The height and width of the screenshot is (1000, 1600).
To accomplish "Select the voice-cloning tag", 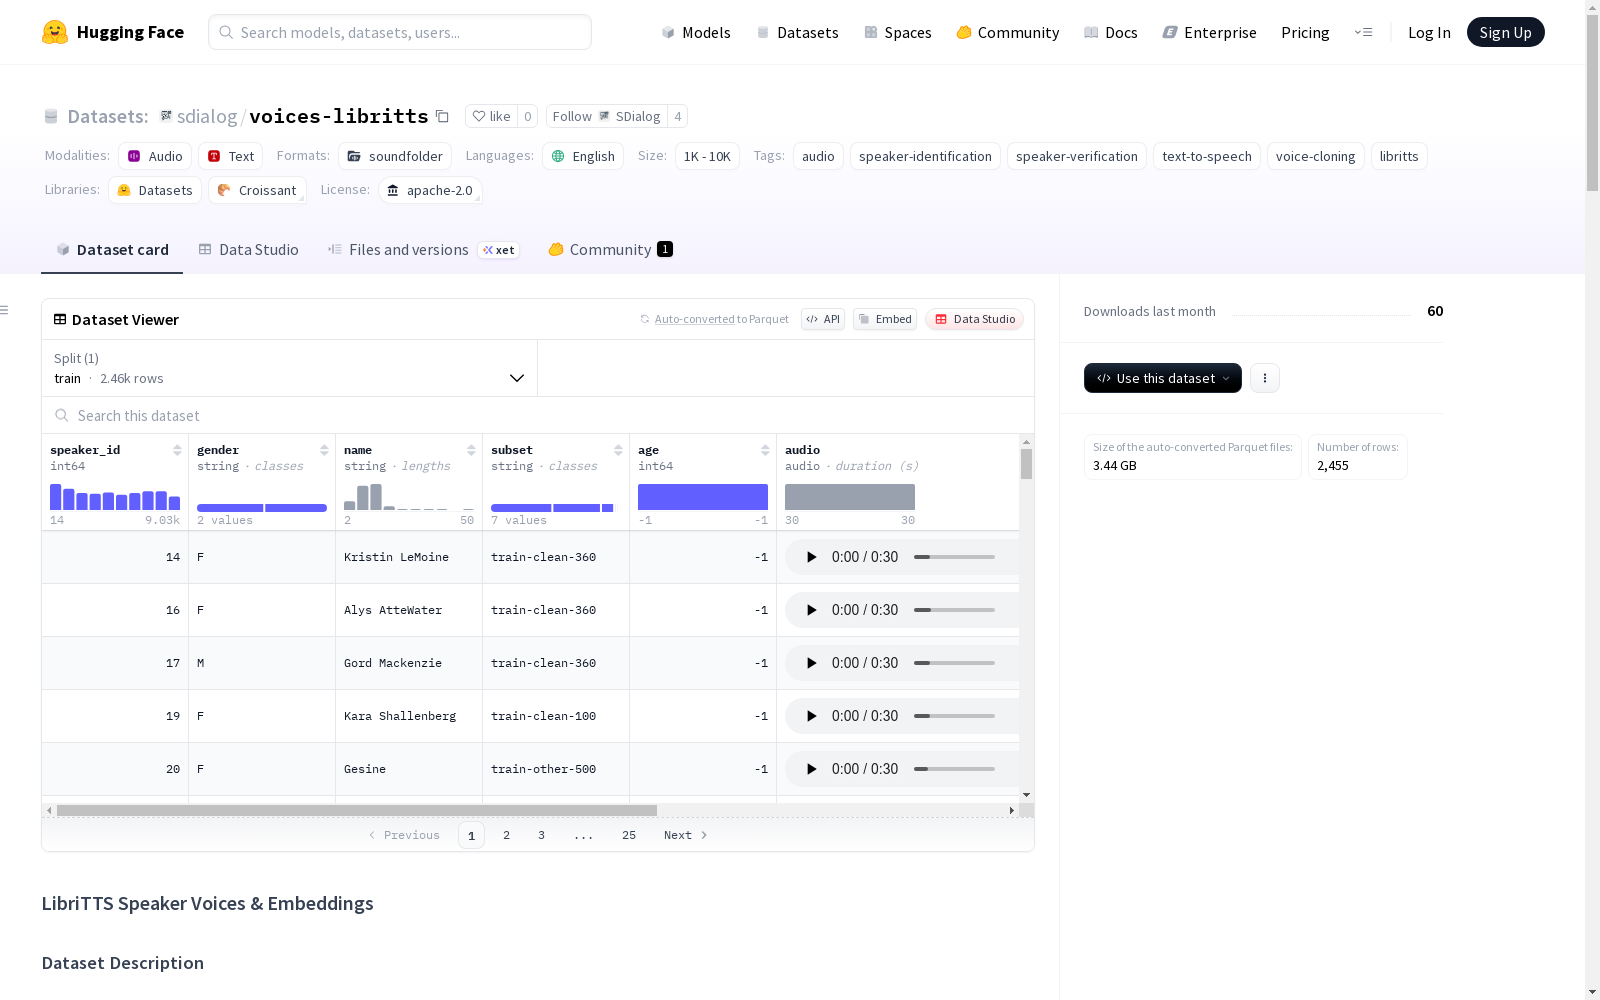I will (x=1315, y=156).
